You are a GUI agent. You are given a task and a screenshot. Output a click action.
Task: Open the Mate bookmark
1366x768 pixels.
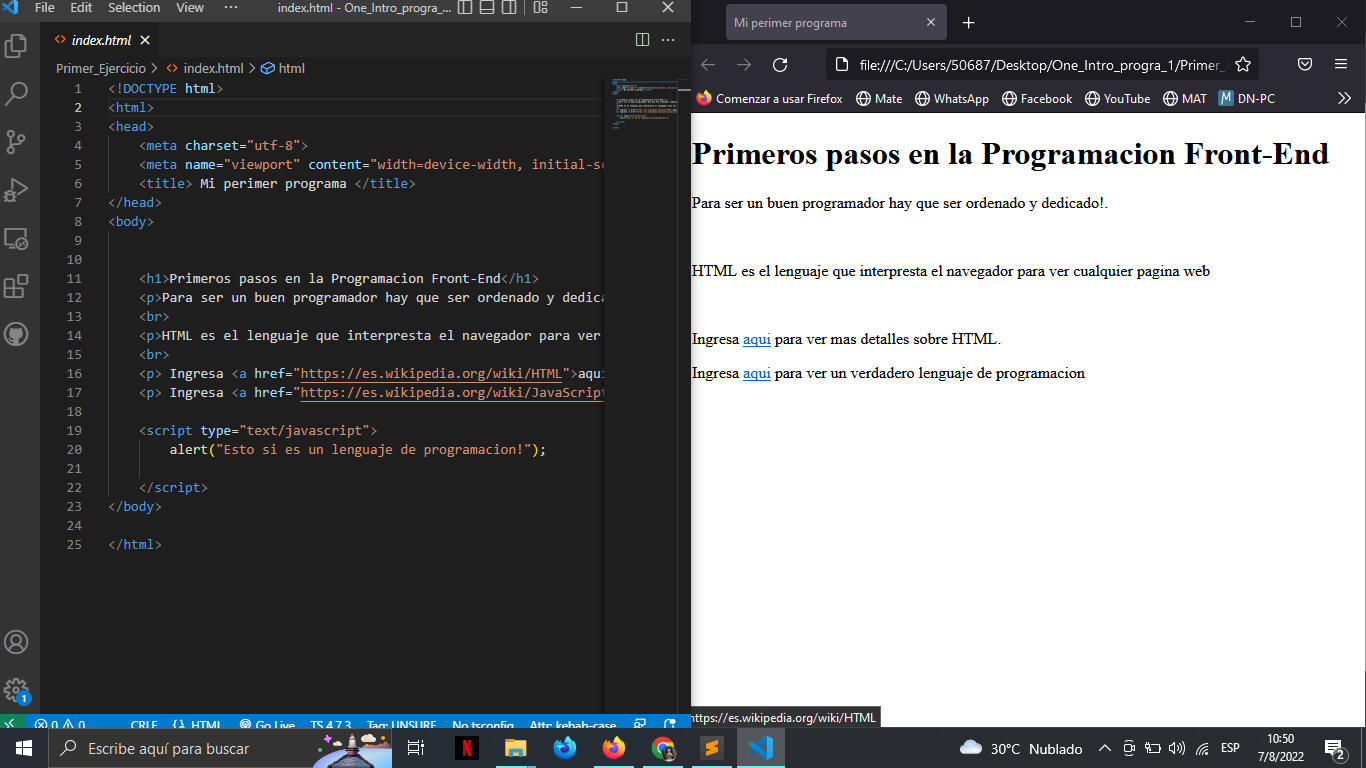[879, 99]
